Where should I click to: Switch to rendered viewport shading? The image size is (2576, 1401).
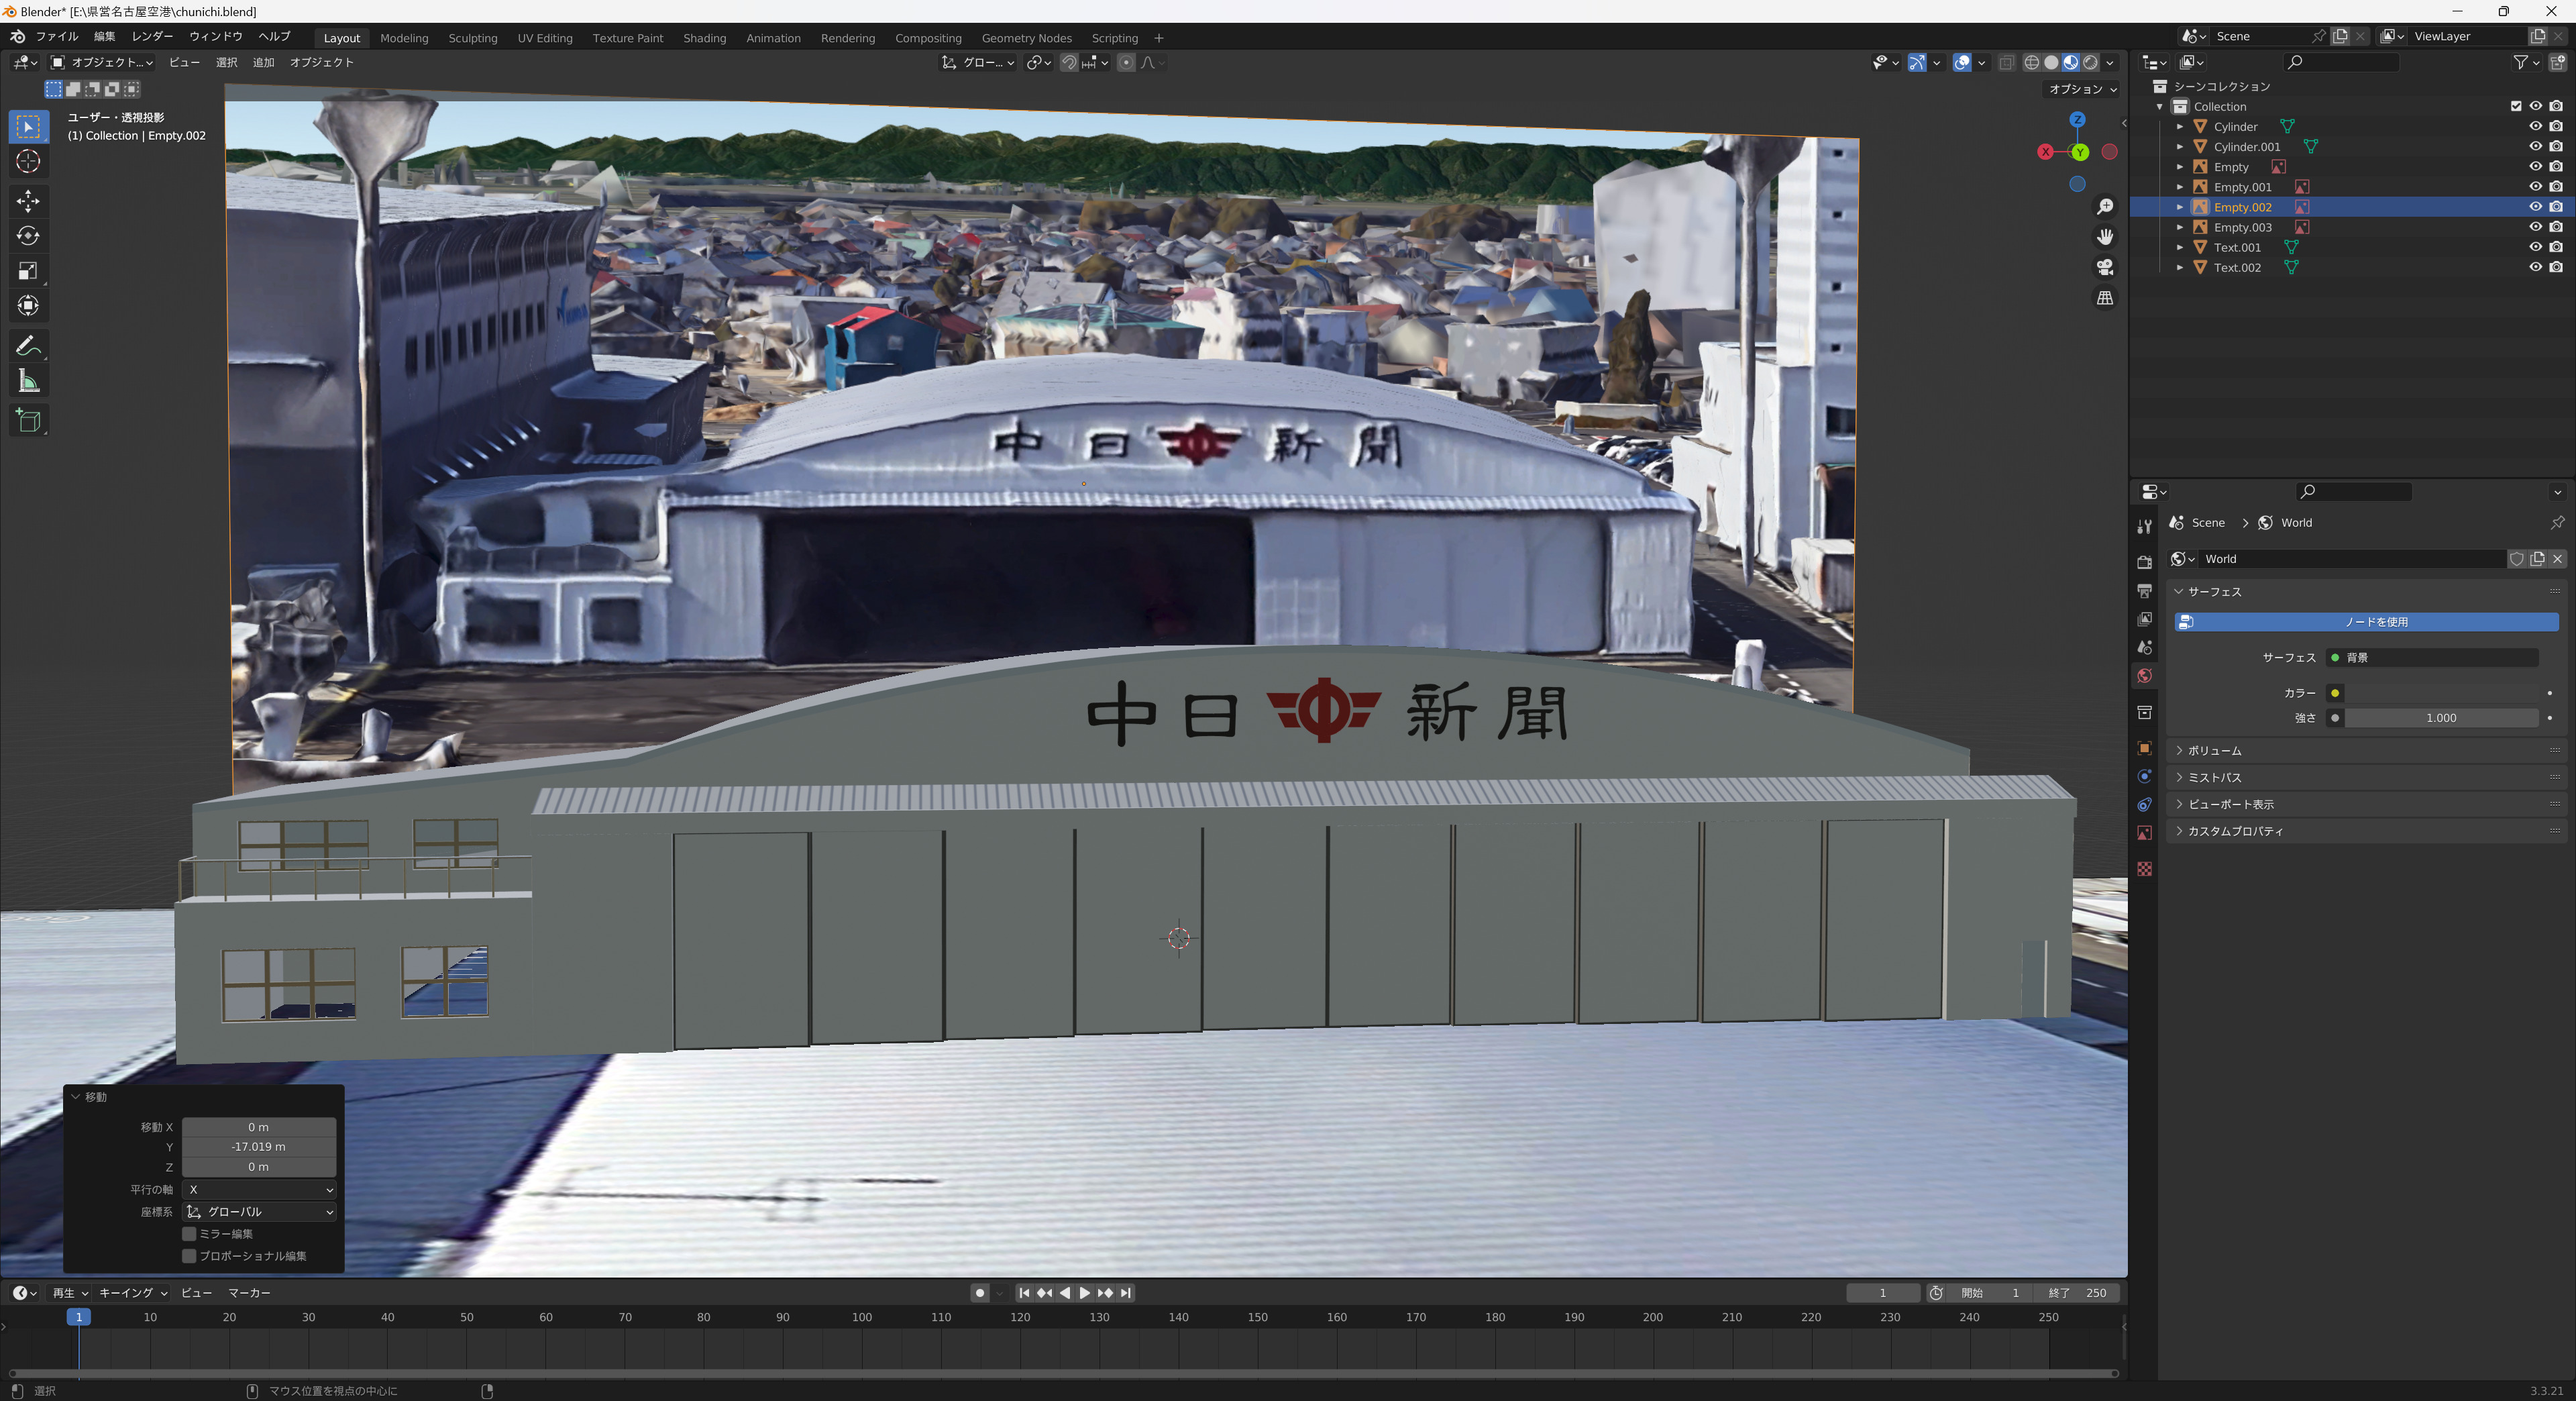(x=2090, y=62)
